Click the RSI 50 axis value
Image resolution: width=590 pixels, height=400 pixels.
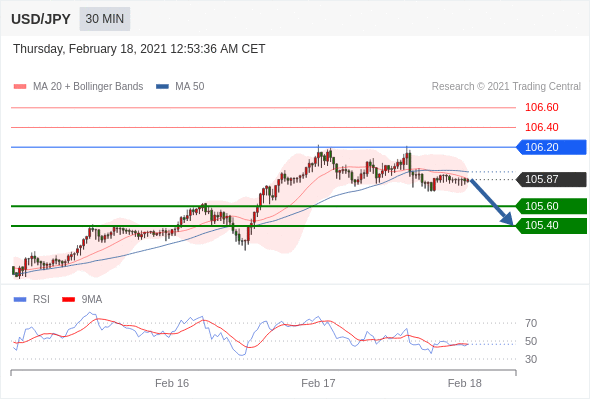(531, 341)
